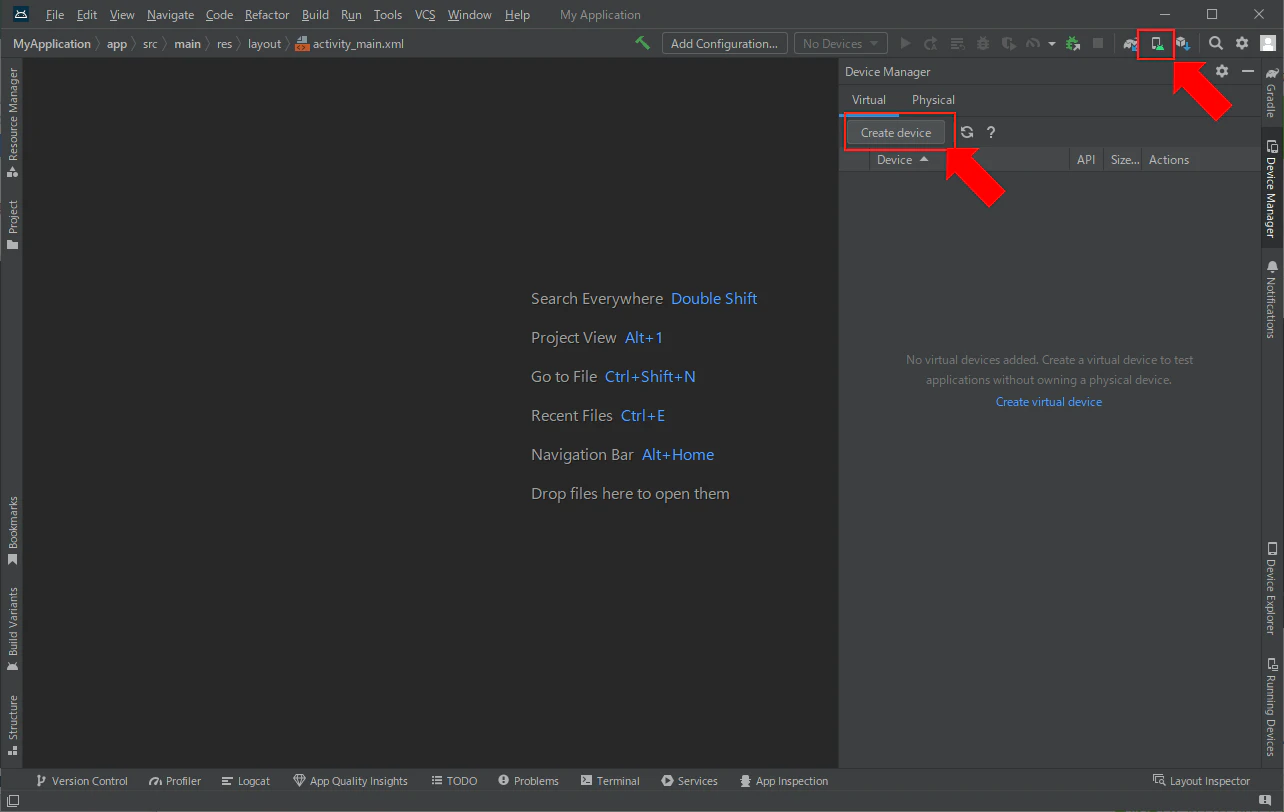
Task: Click the Make Project hammer icon
Action: [x=643, y=43]
